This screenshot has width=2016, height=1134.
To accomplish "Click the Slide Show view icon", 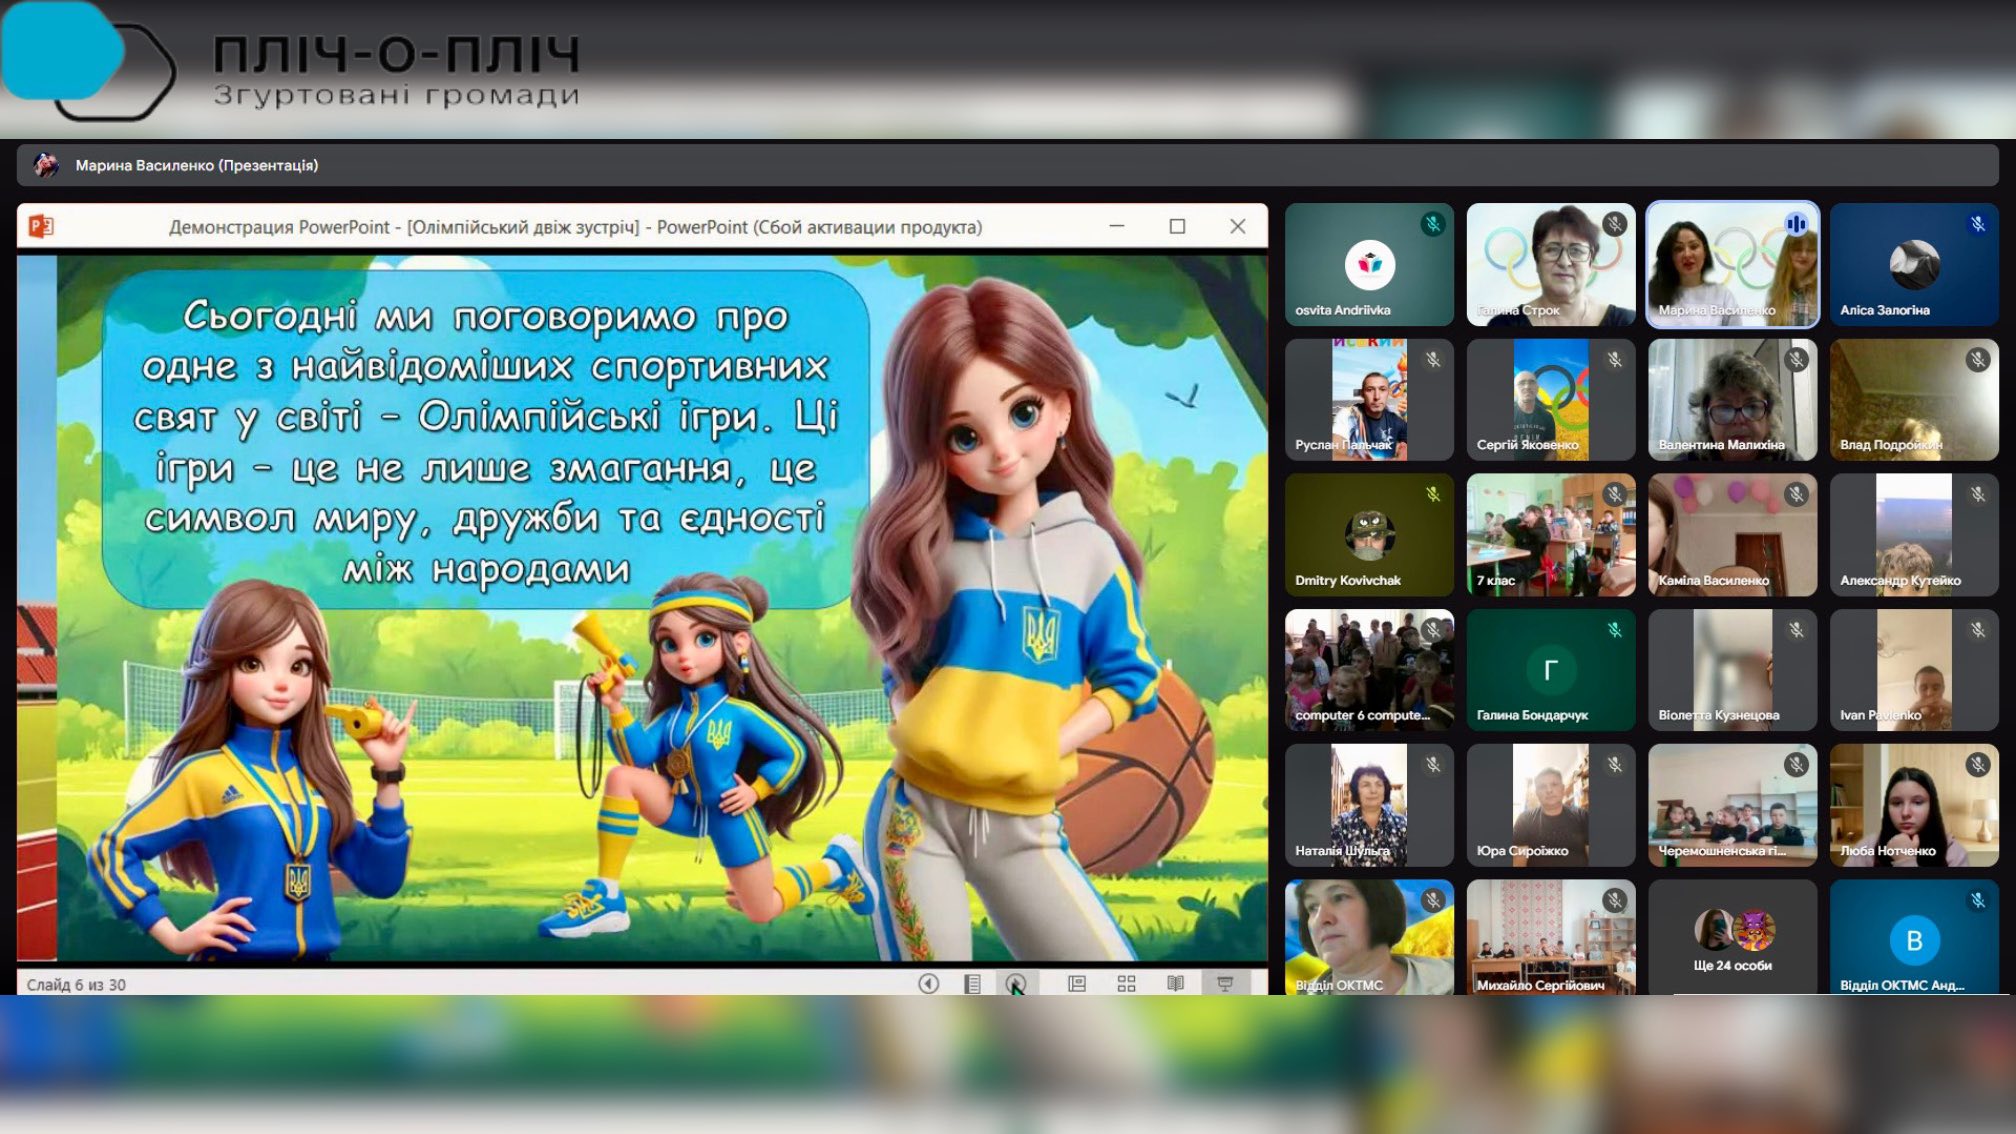I will [1225, 984].
